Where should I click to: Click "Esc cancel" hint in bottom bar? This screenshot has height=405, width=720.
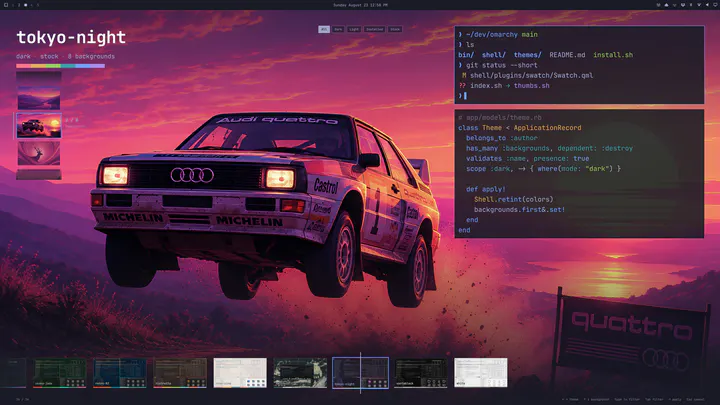(x=695, y=399)
